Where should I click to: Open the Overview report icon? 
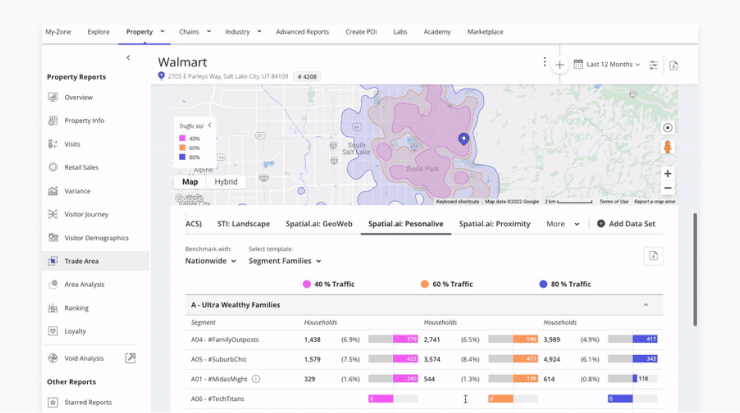53,97
